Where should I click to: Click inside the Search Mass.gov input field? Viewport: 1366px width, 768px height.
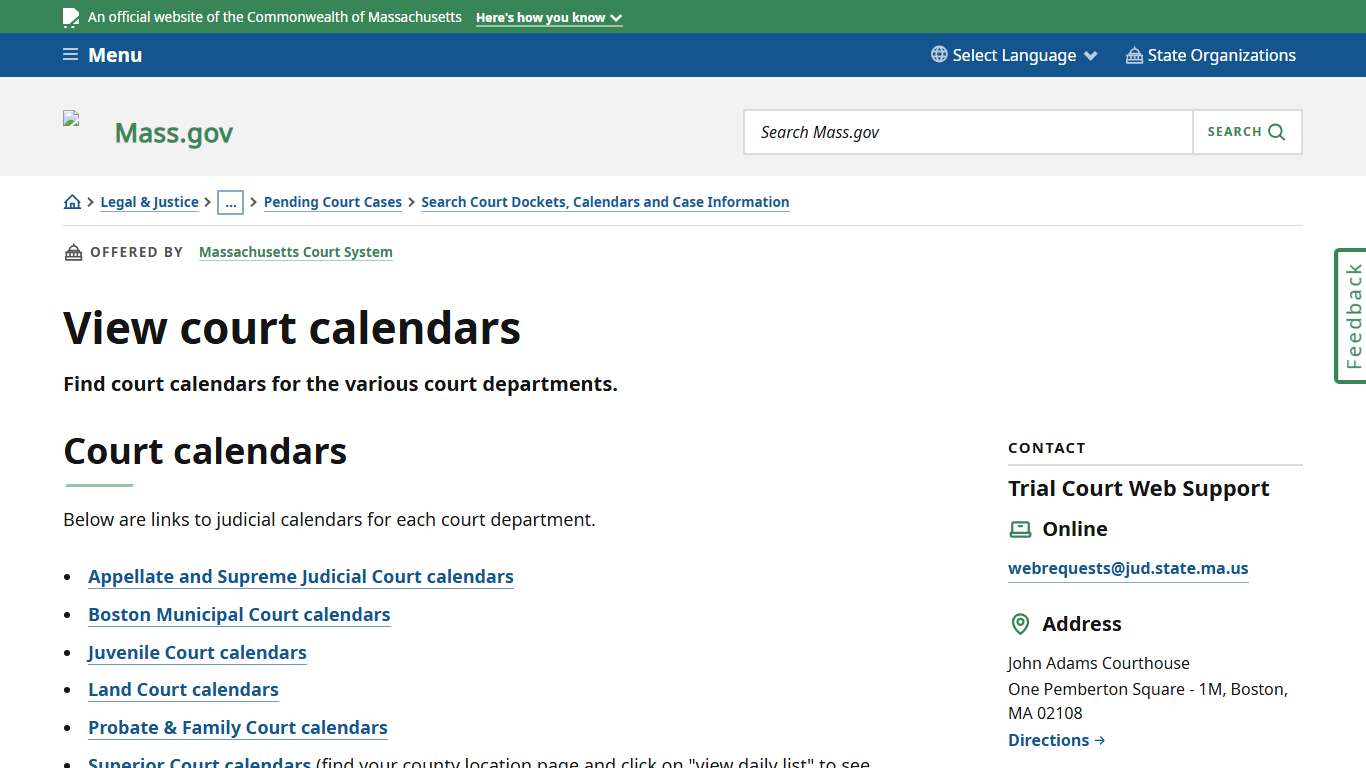(x=960, y=131)
